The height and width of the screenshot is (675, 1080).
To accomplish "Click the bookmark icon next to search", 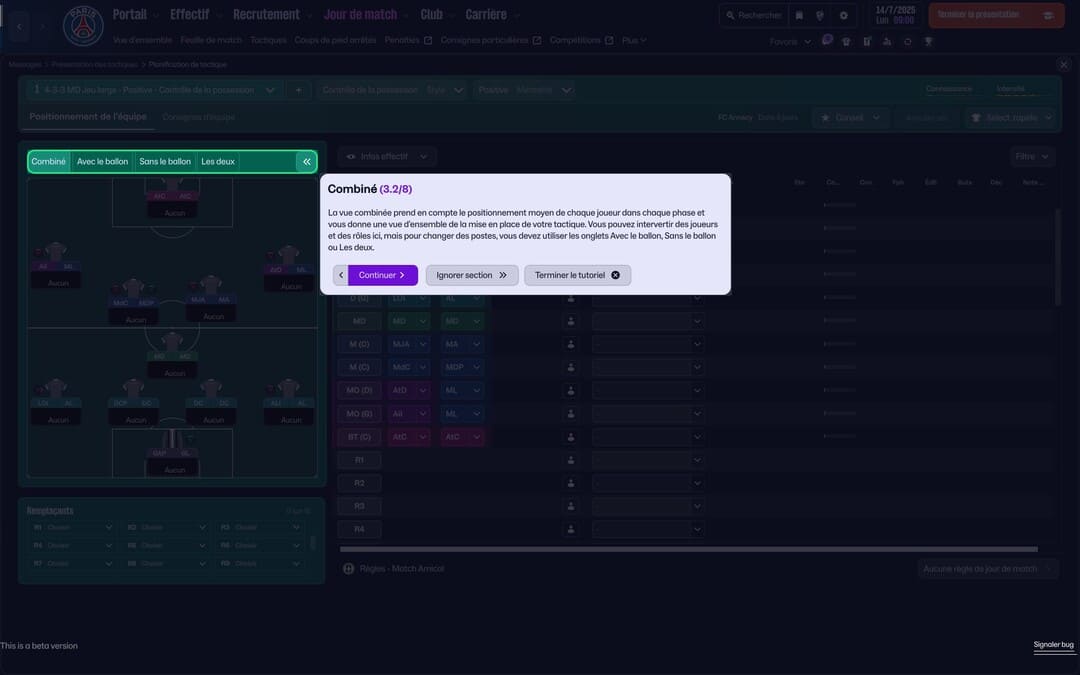I will coord(798,16).
